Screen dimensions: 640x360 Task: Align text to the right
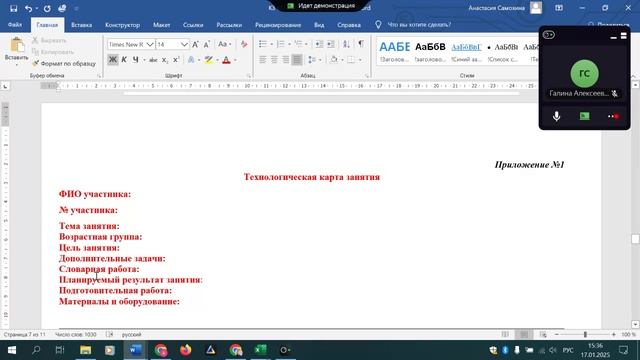point(286,60)
